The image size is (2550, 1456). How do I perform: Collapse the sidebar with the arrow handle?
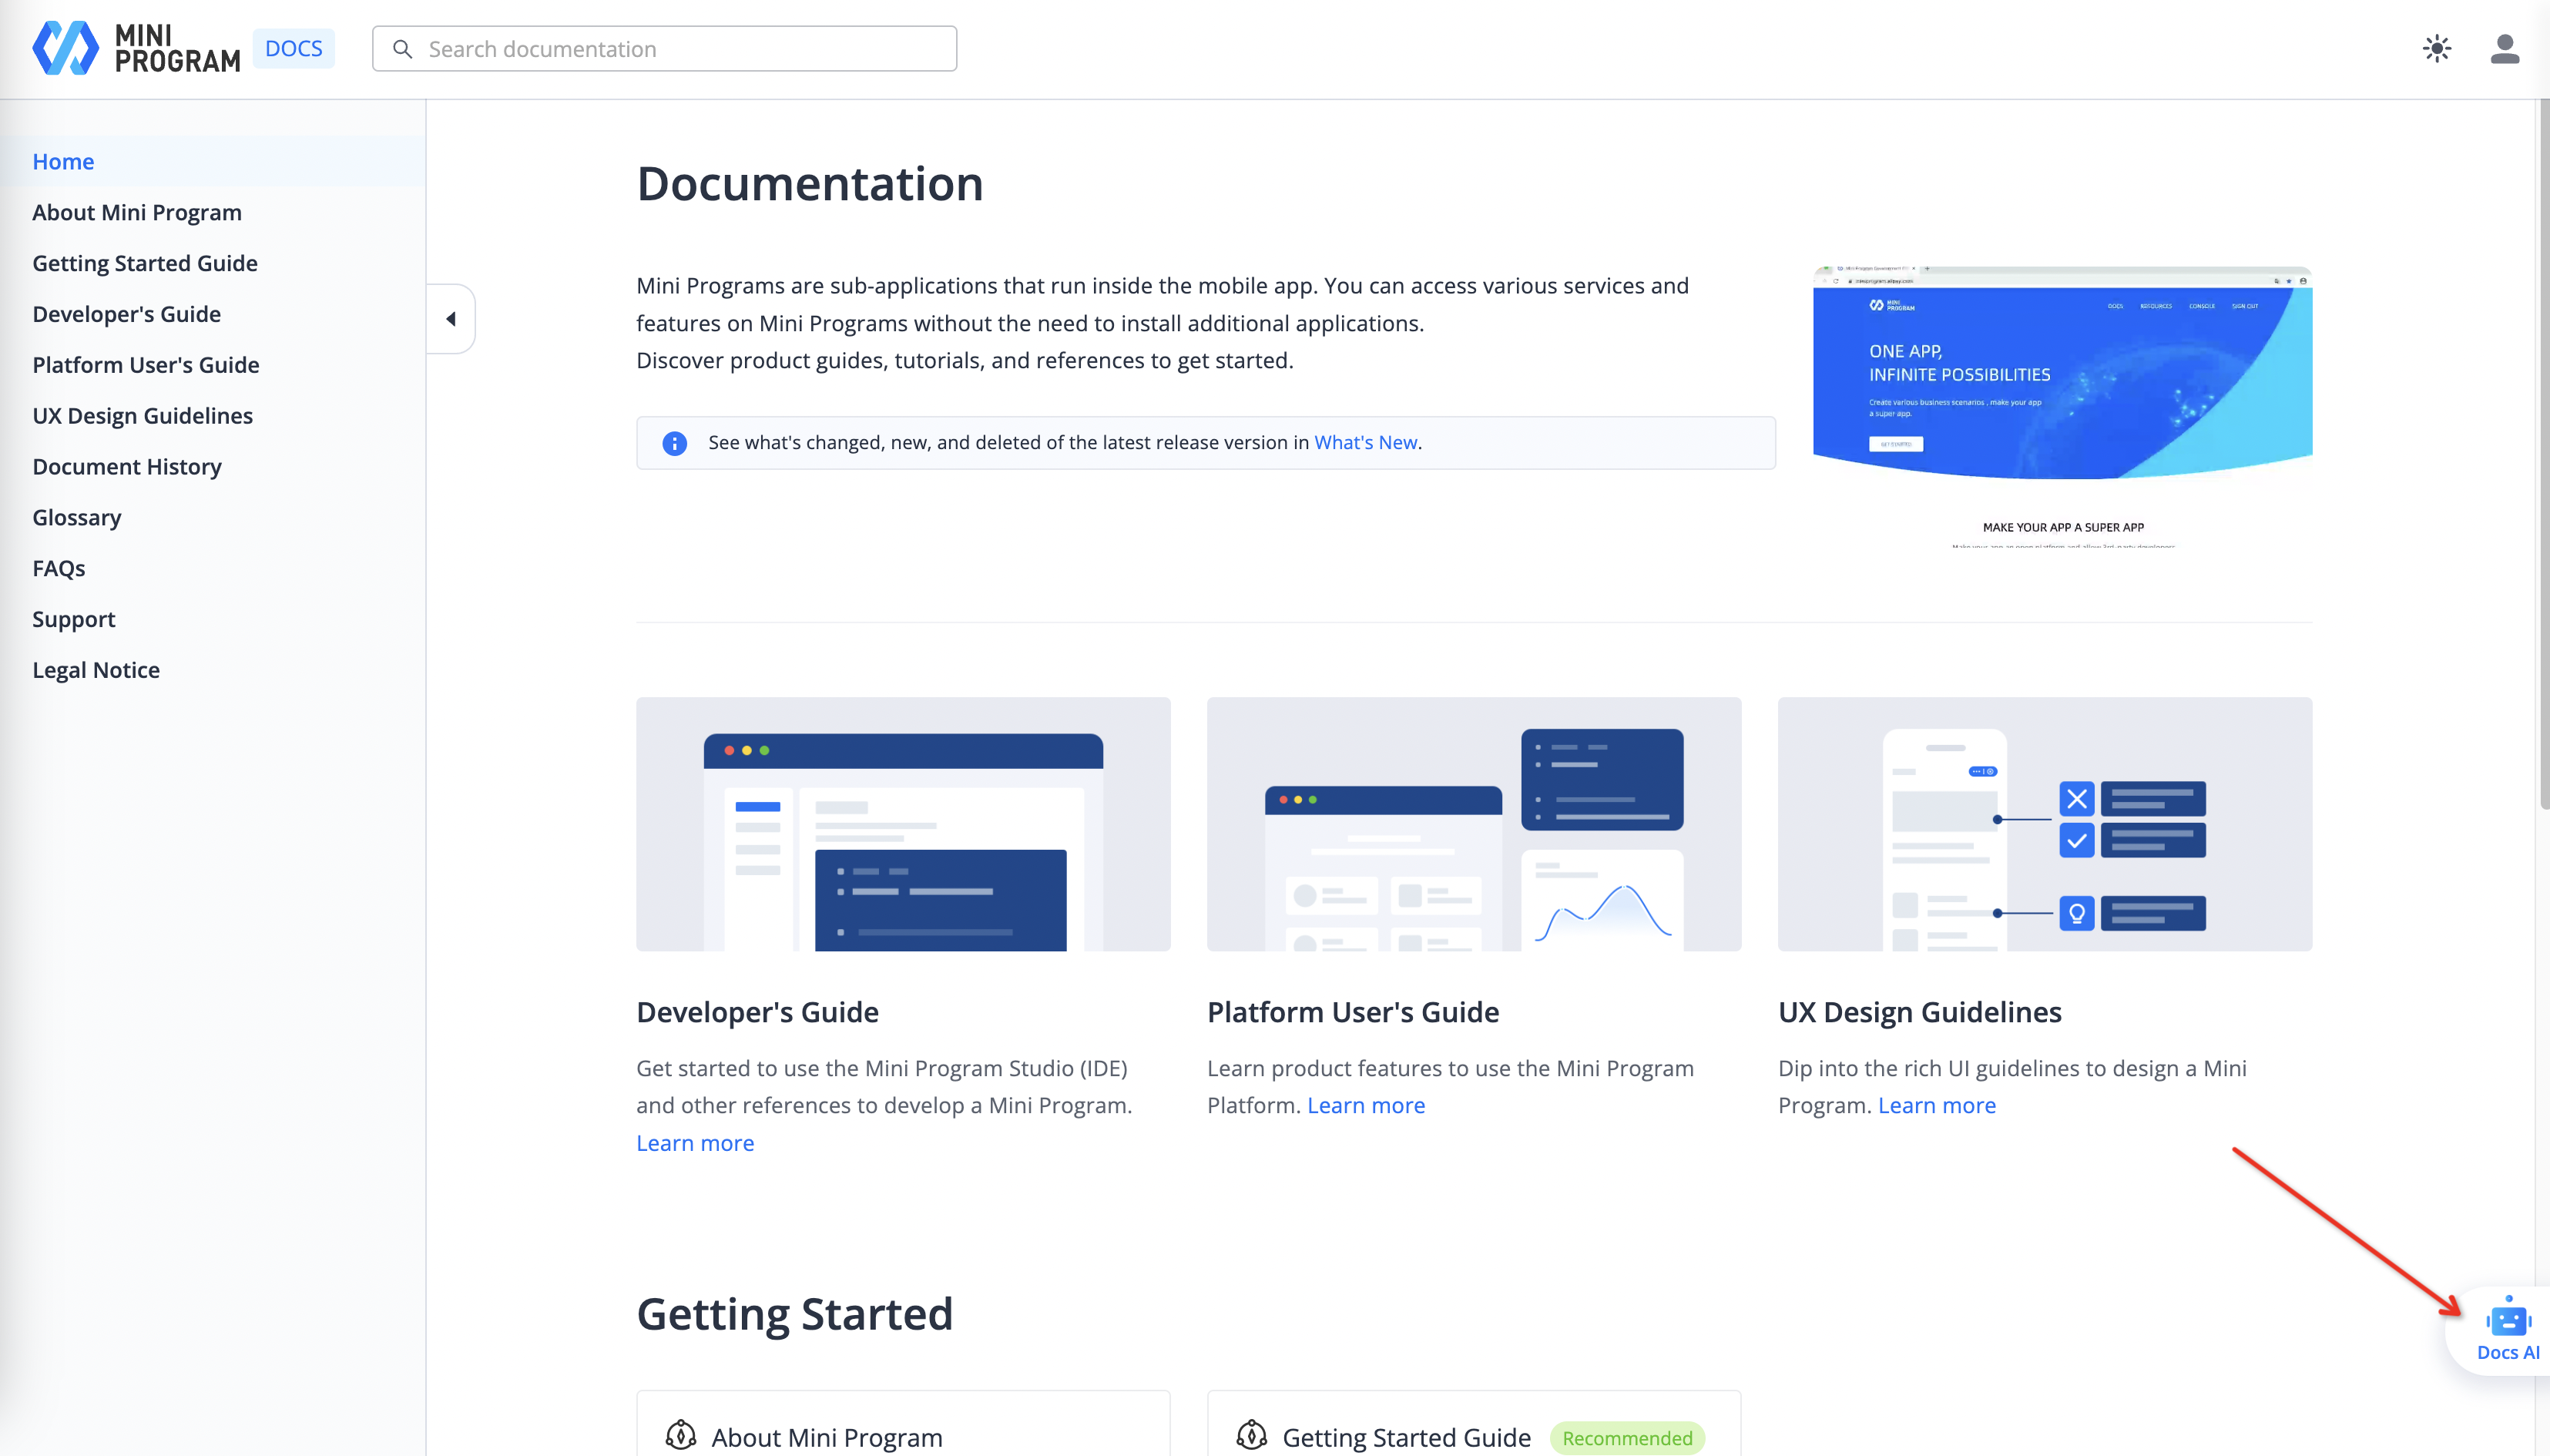coord(451,319)
